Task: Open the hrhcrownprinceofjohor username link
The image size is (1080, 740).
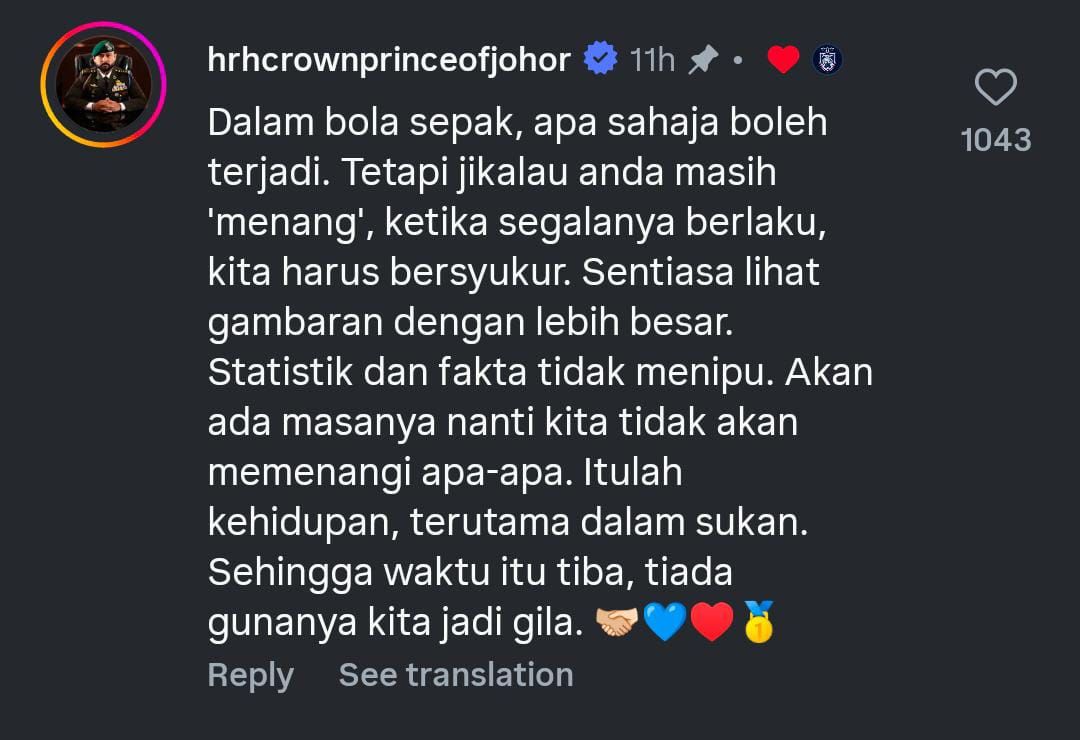Action: 389,61
